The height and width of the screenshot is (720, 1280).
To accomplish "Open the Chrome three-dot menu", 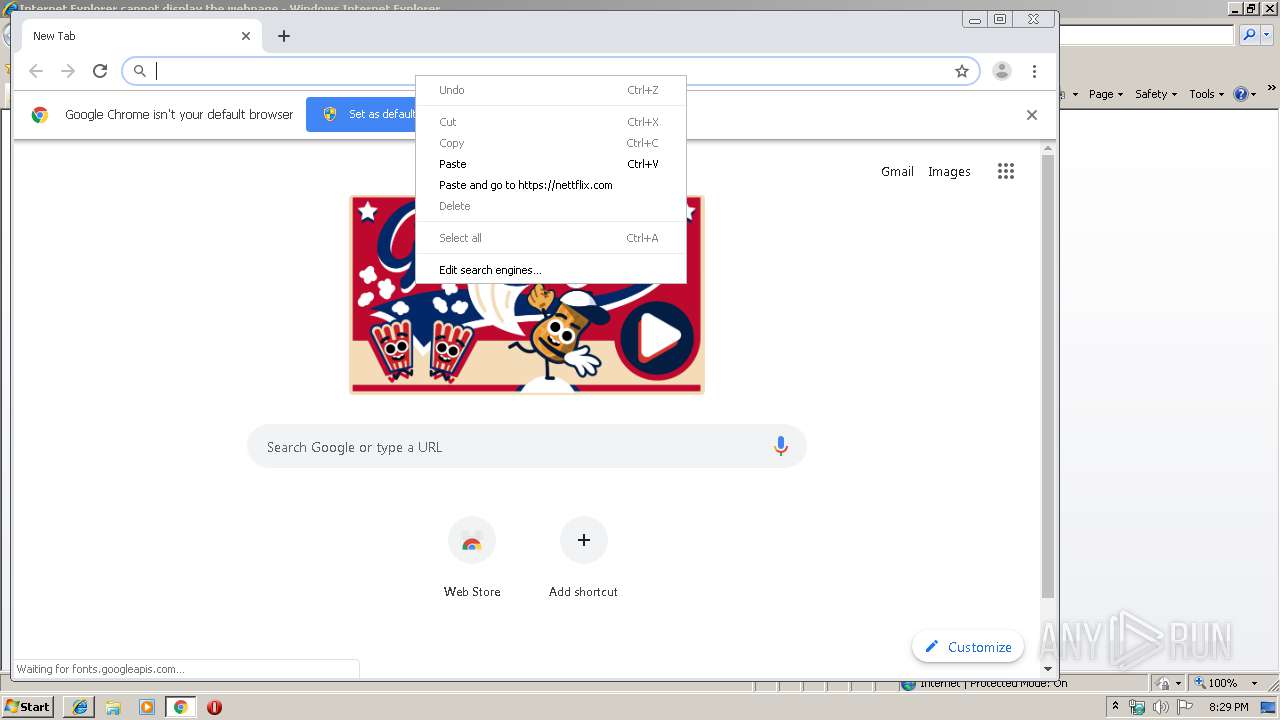I will pos(1034,71).
